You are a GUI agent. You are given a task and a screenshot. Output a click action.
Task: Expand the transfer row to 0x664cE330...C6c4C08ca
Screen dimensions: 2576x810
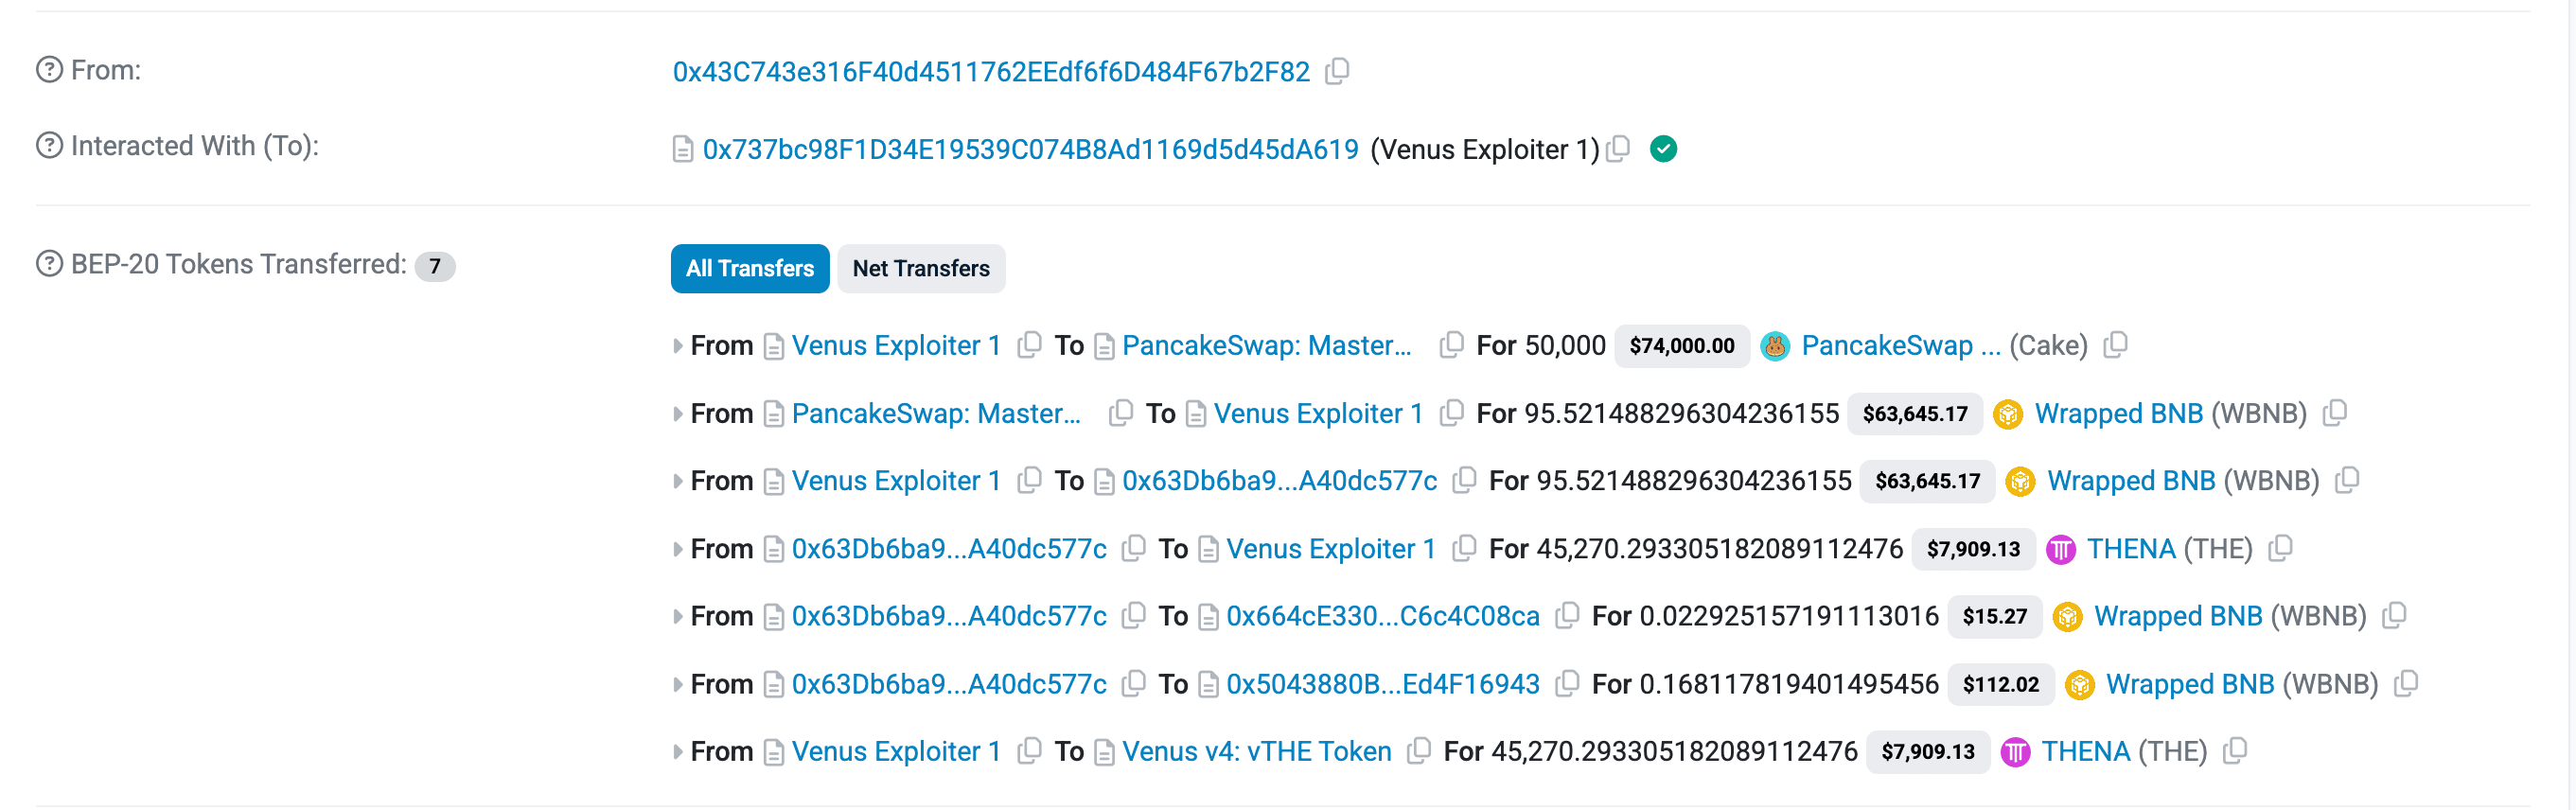(x=678, y=617)
